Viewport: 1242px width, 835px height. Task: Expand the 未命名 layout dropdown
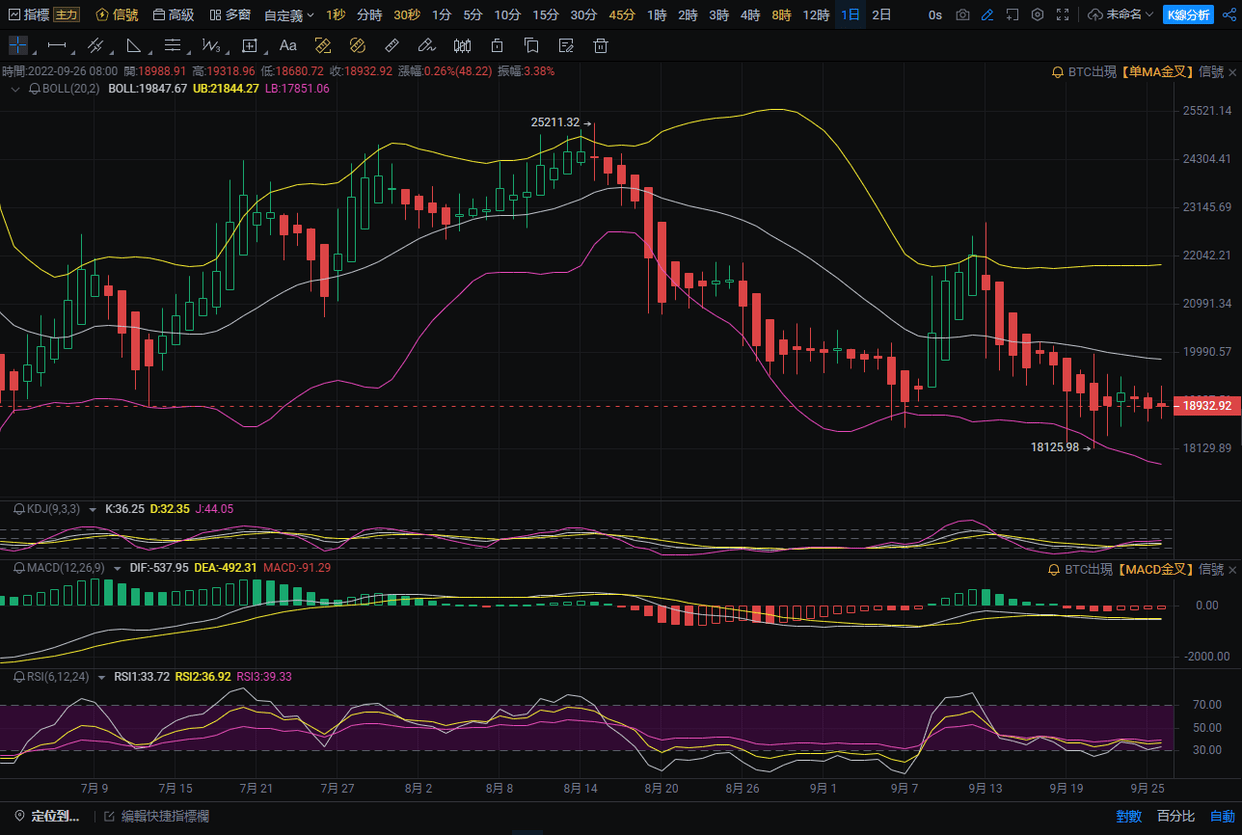[1120, 15]
